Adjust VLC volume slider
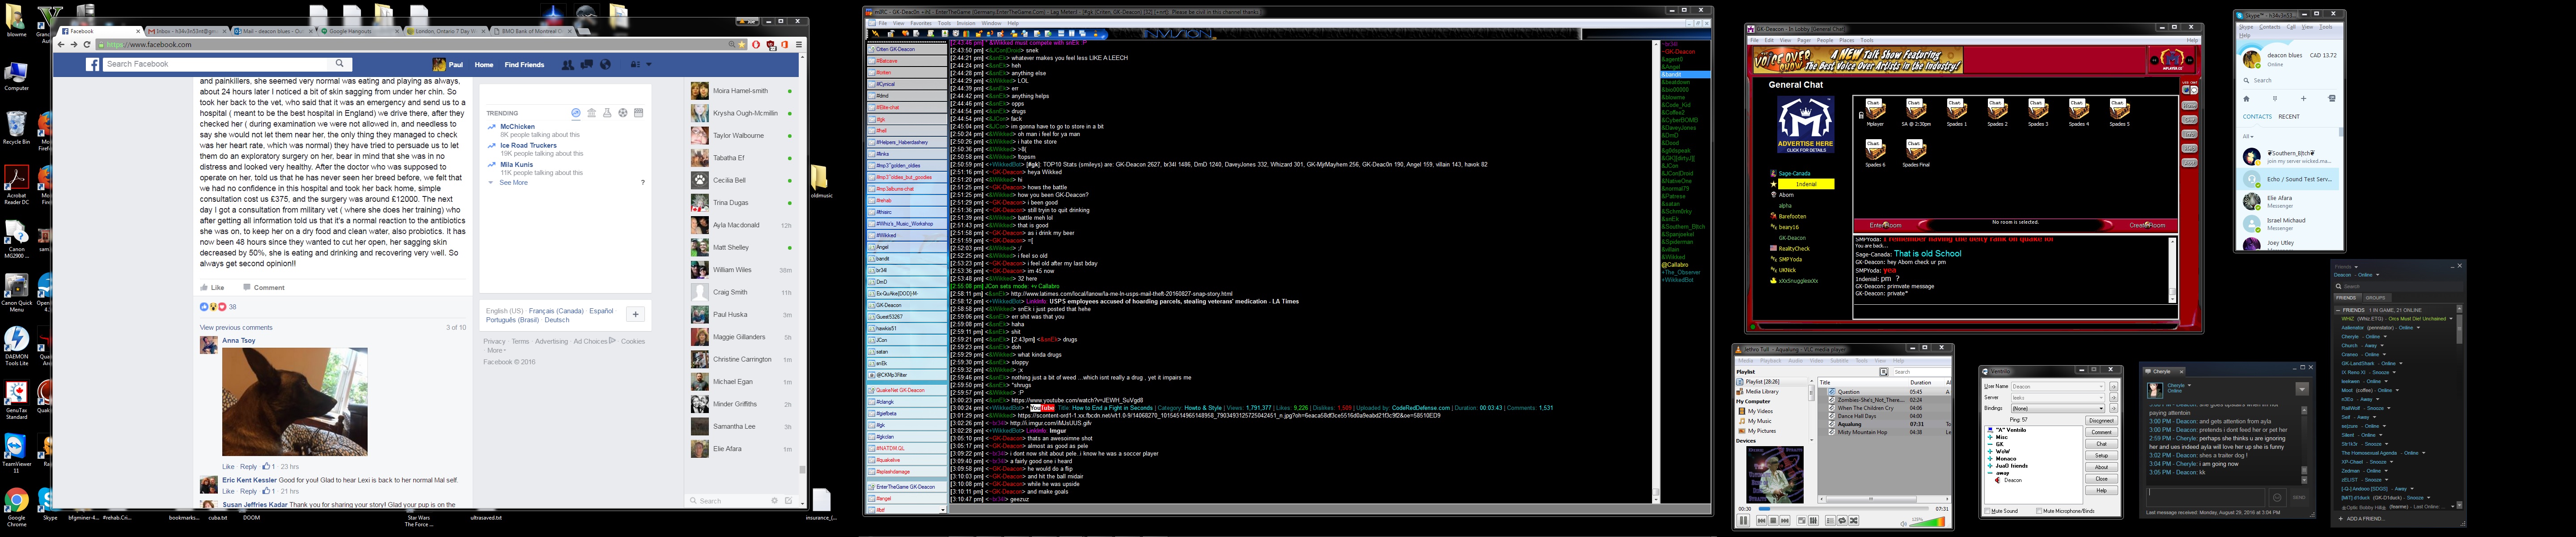The height and width of the screenshot is (537, 2576). click(x=1927, y=522)
